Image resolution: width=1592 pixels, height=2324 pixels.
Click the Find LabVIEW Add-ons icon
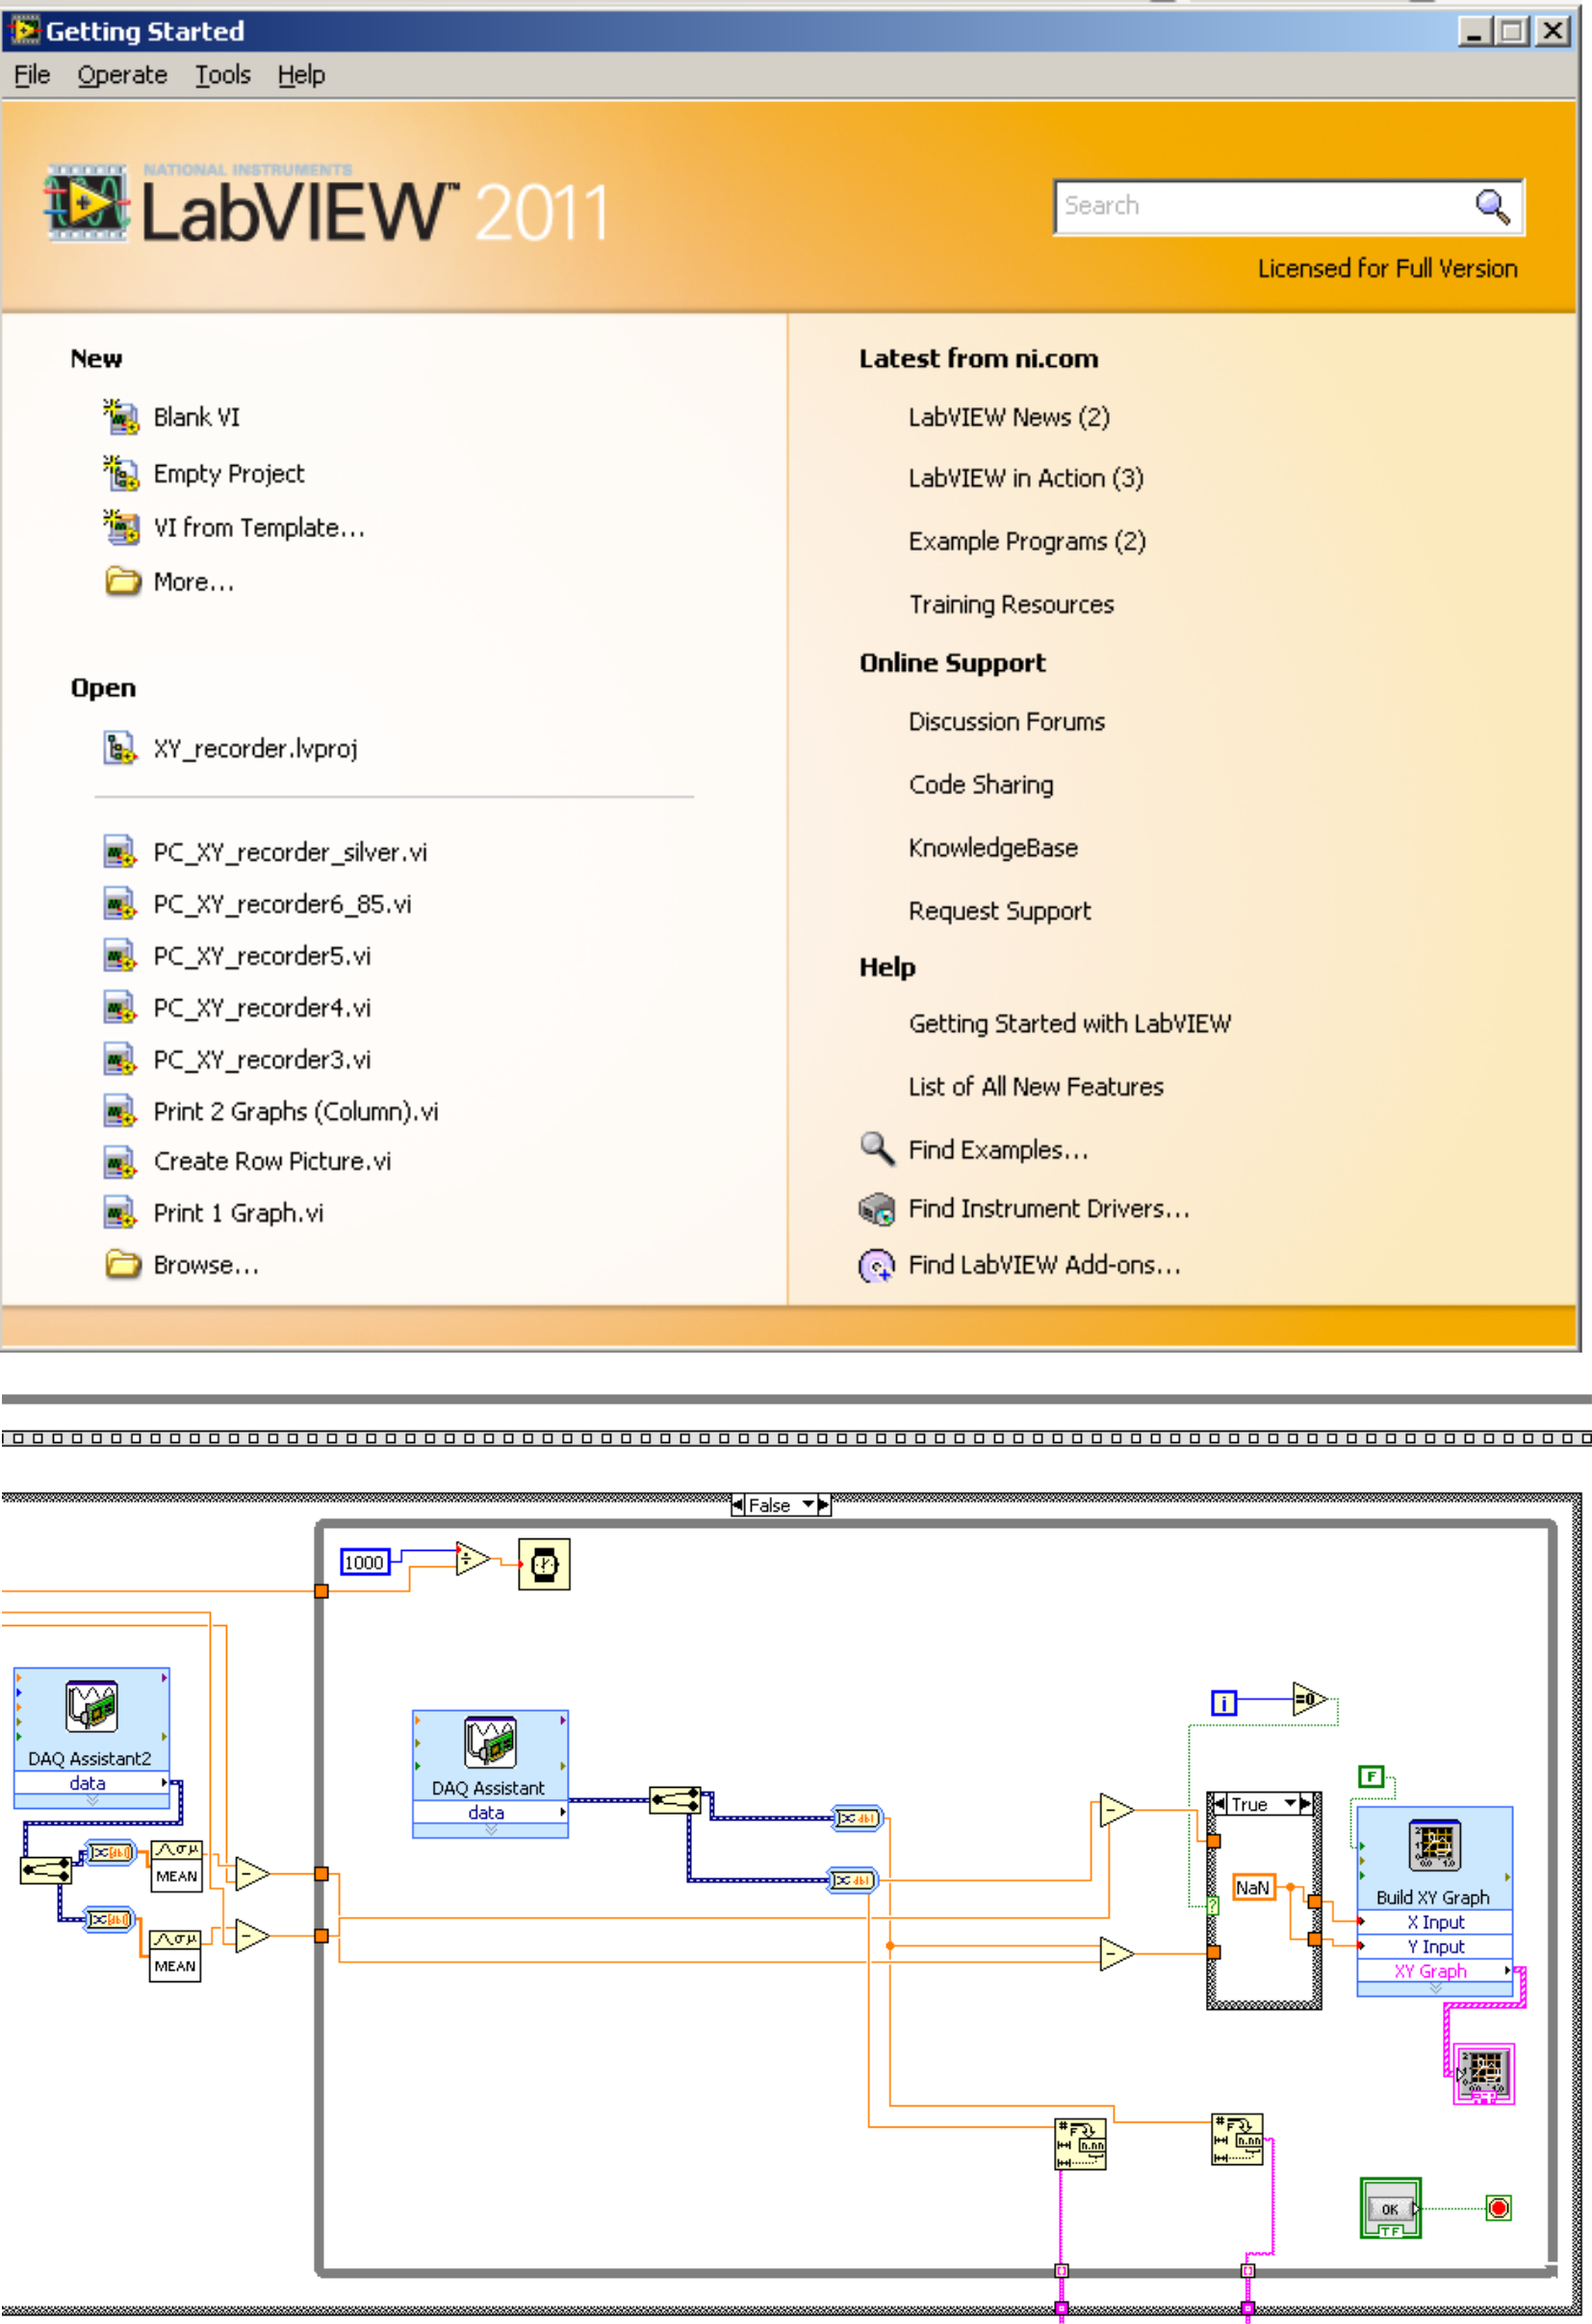877,1267
